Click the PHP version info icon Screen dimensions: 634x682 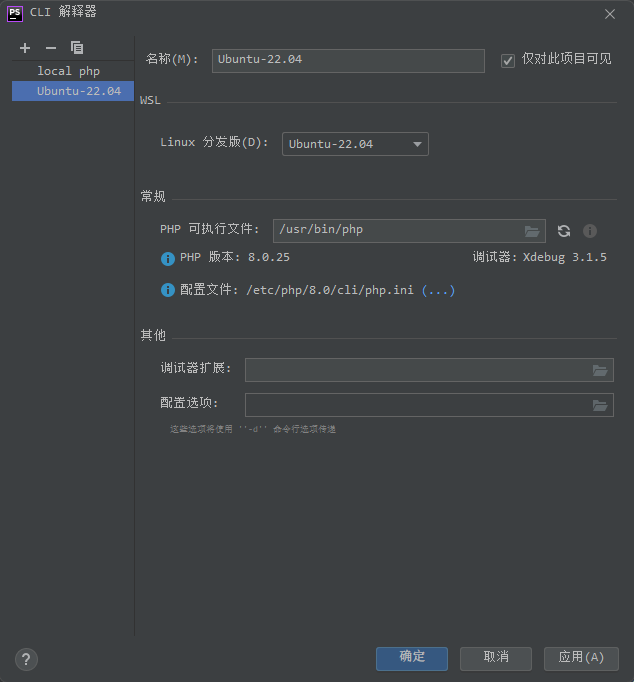(168, 259)
